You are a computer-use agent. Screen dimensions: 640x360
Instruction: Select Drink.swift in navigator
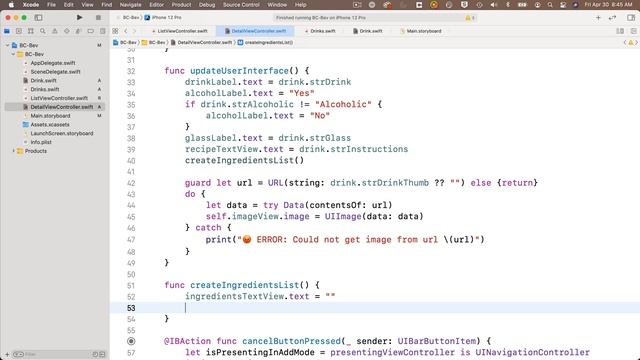pyautogui.click(x=43, y=80)
